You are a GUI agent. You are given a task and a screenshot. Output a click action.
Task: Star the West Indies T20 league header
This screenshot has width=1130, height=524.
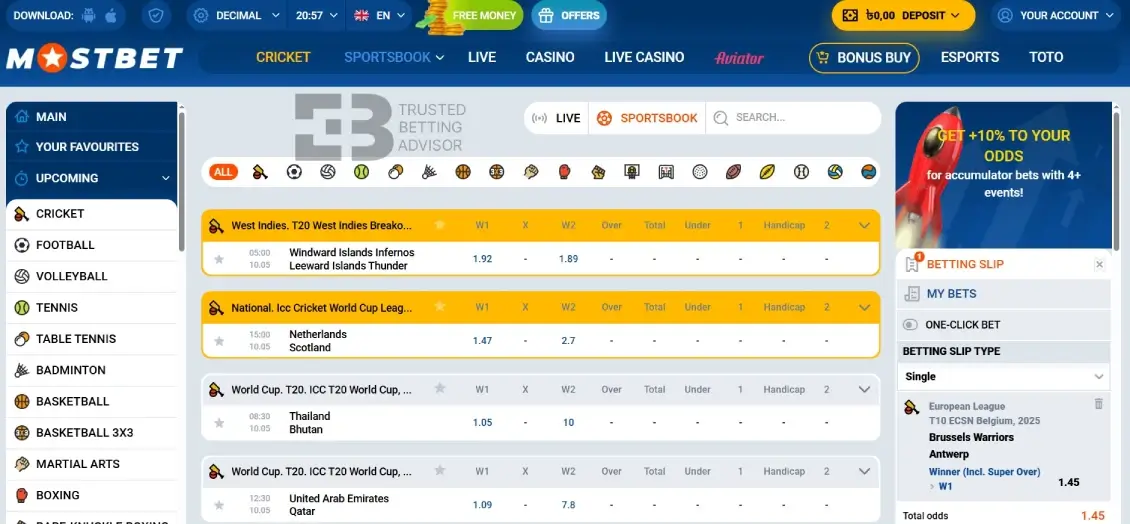[x=440, y=225]
